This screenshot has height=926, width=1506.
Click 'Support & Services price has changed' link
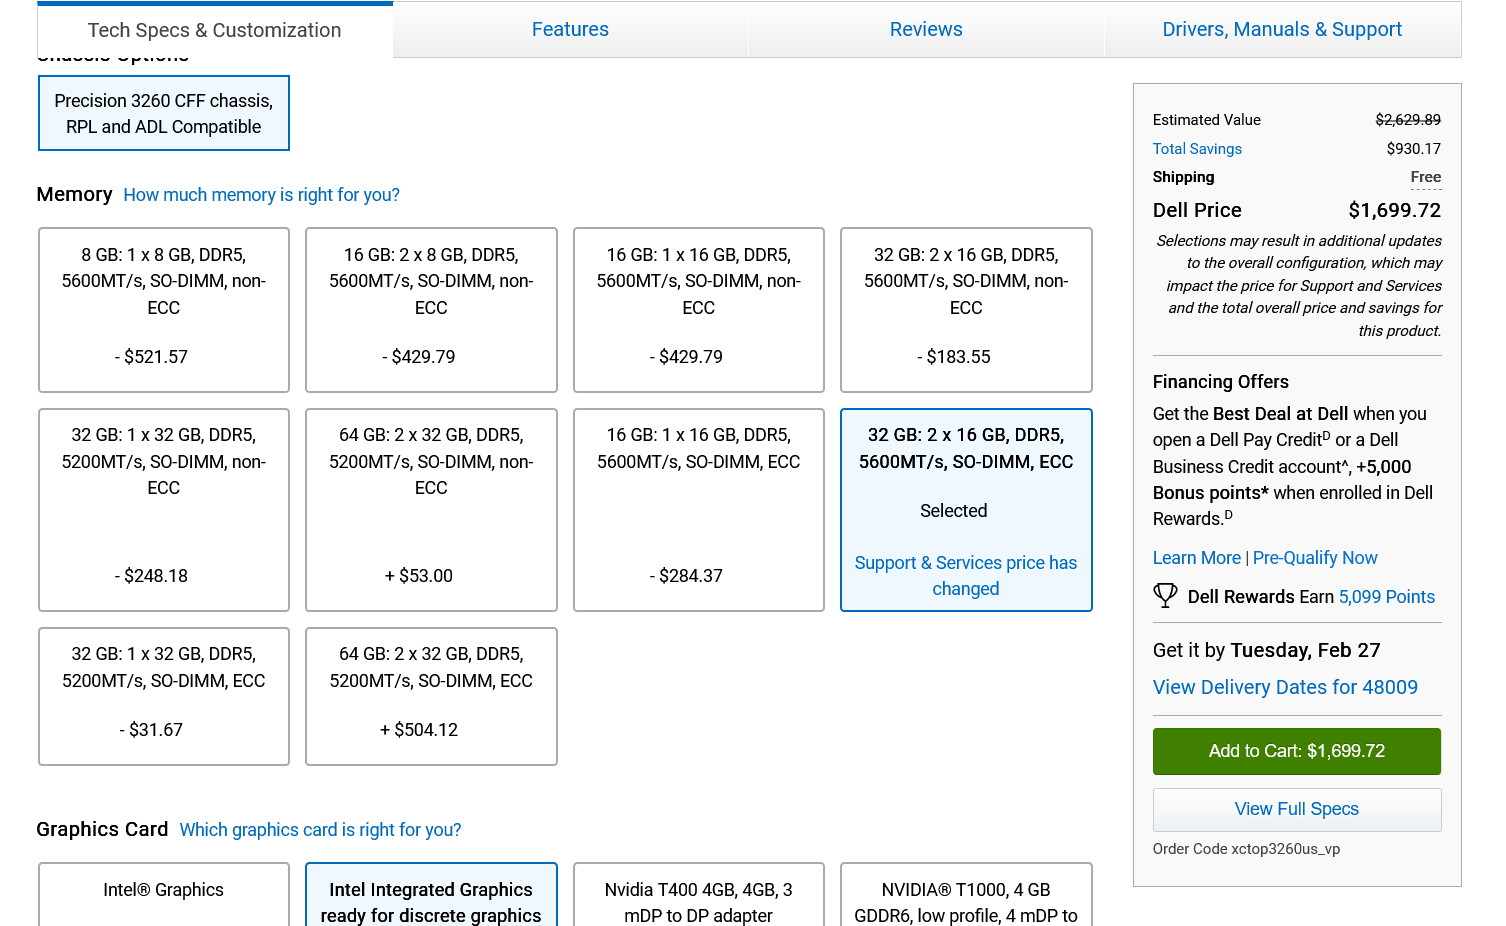click(966, 576)
